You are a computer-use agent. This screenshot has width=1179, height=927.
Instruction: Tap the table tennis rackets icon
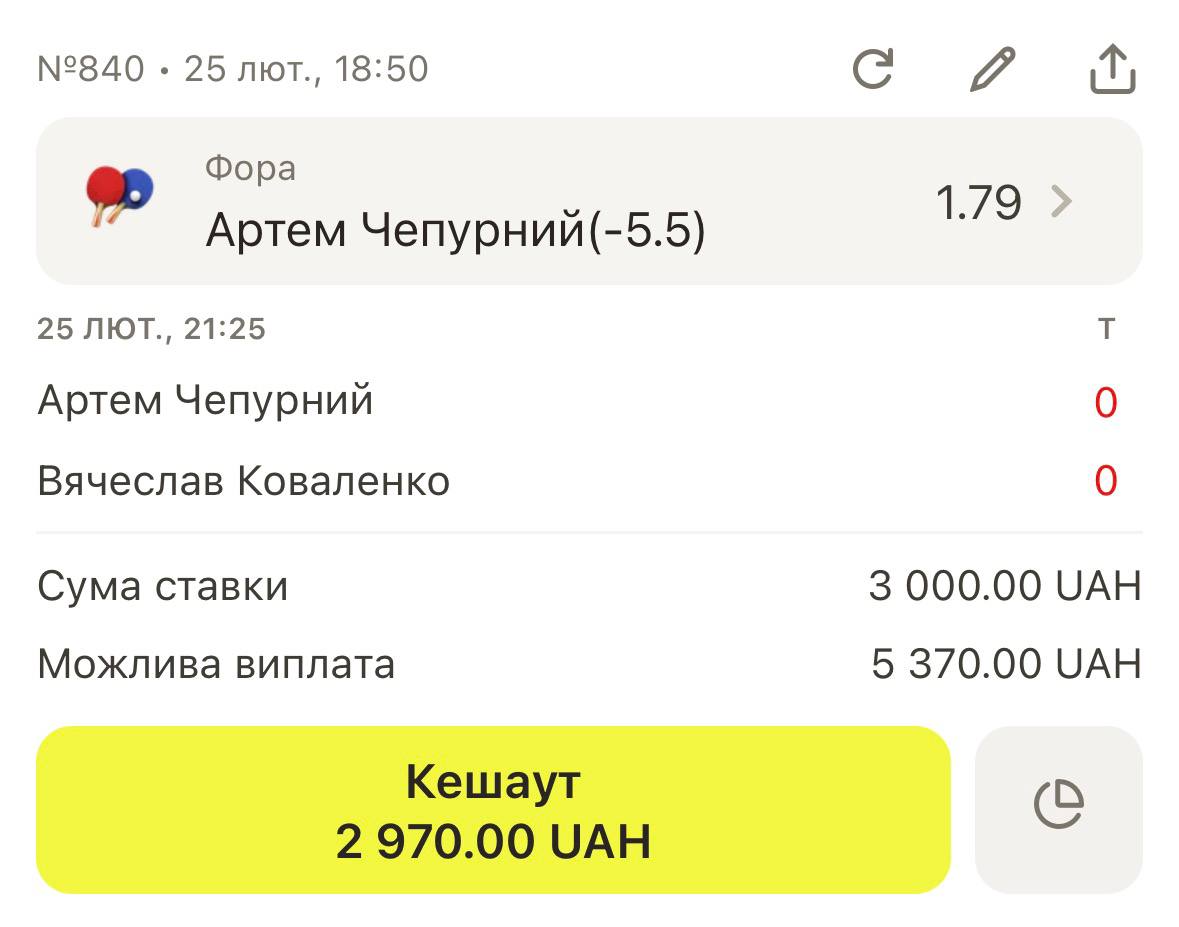(120, 194)
